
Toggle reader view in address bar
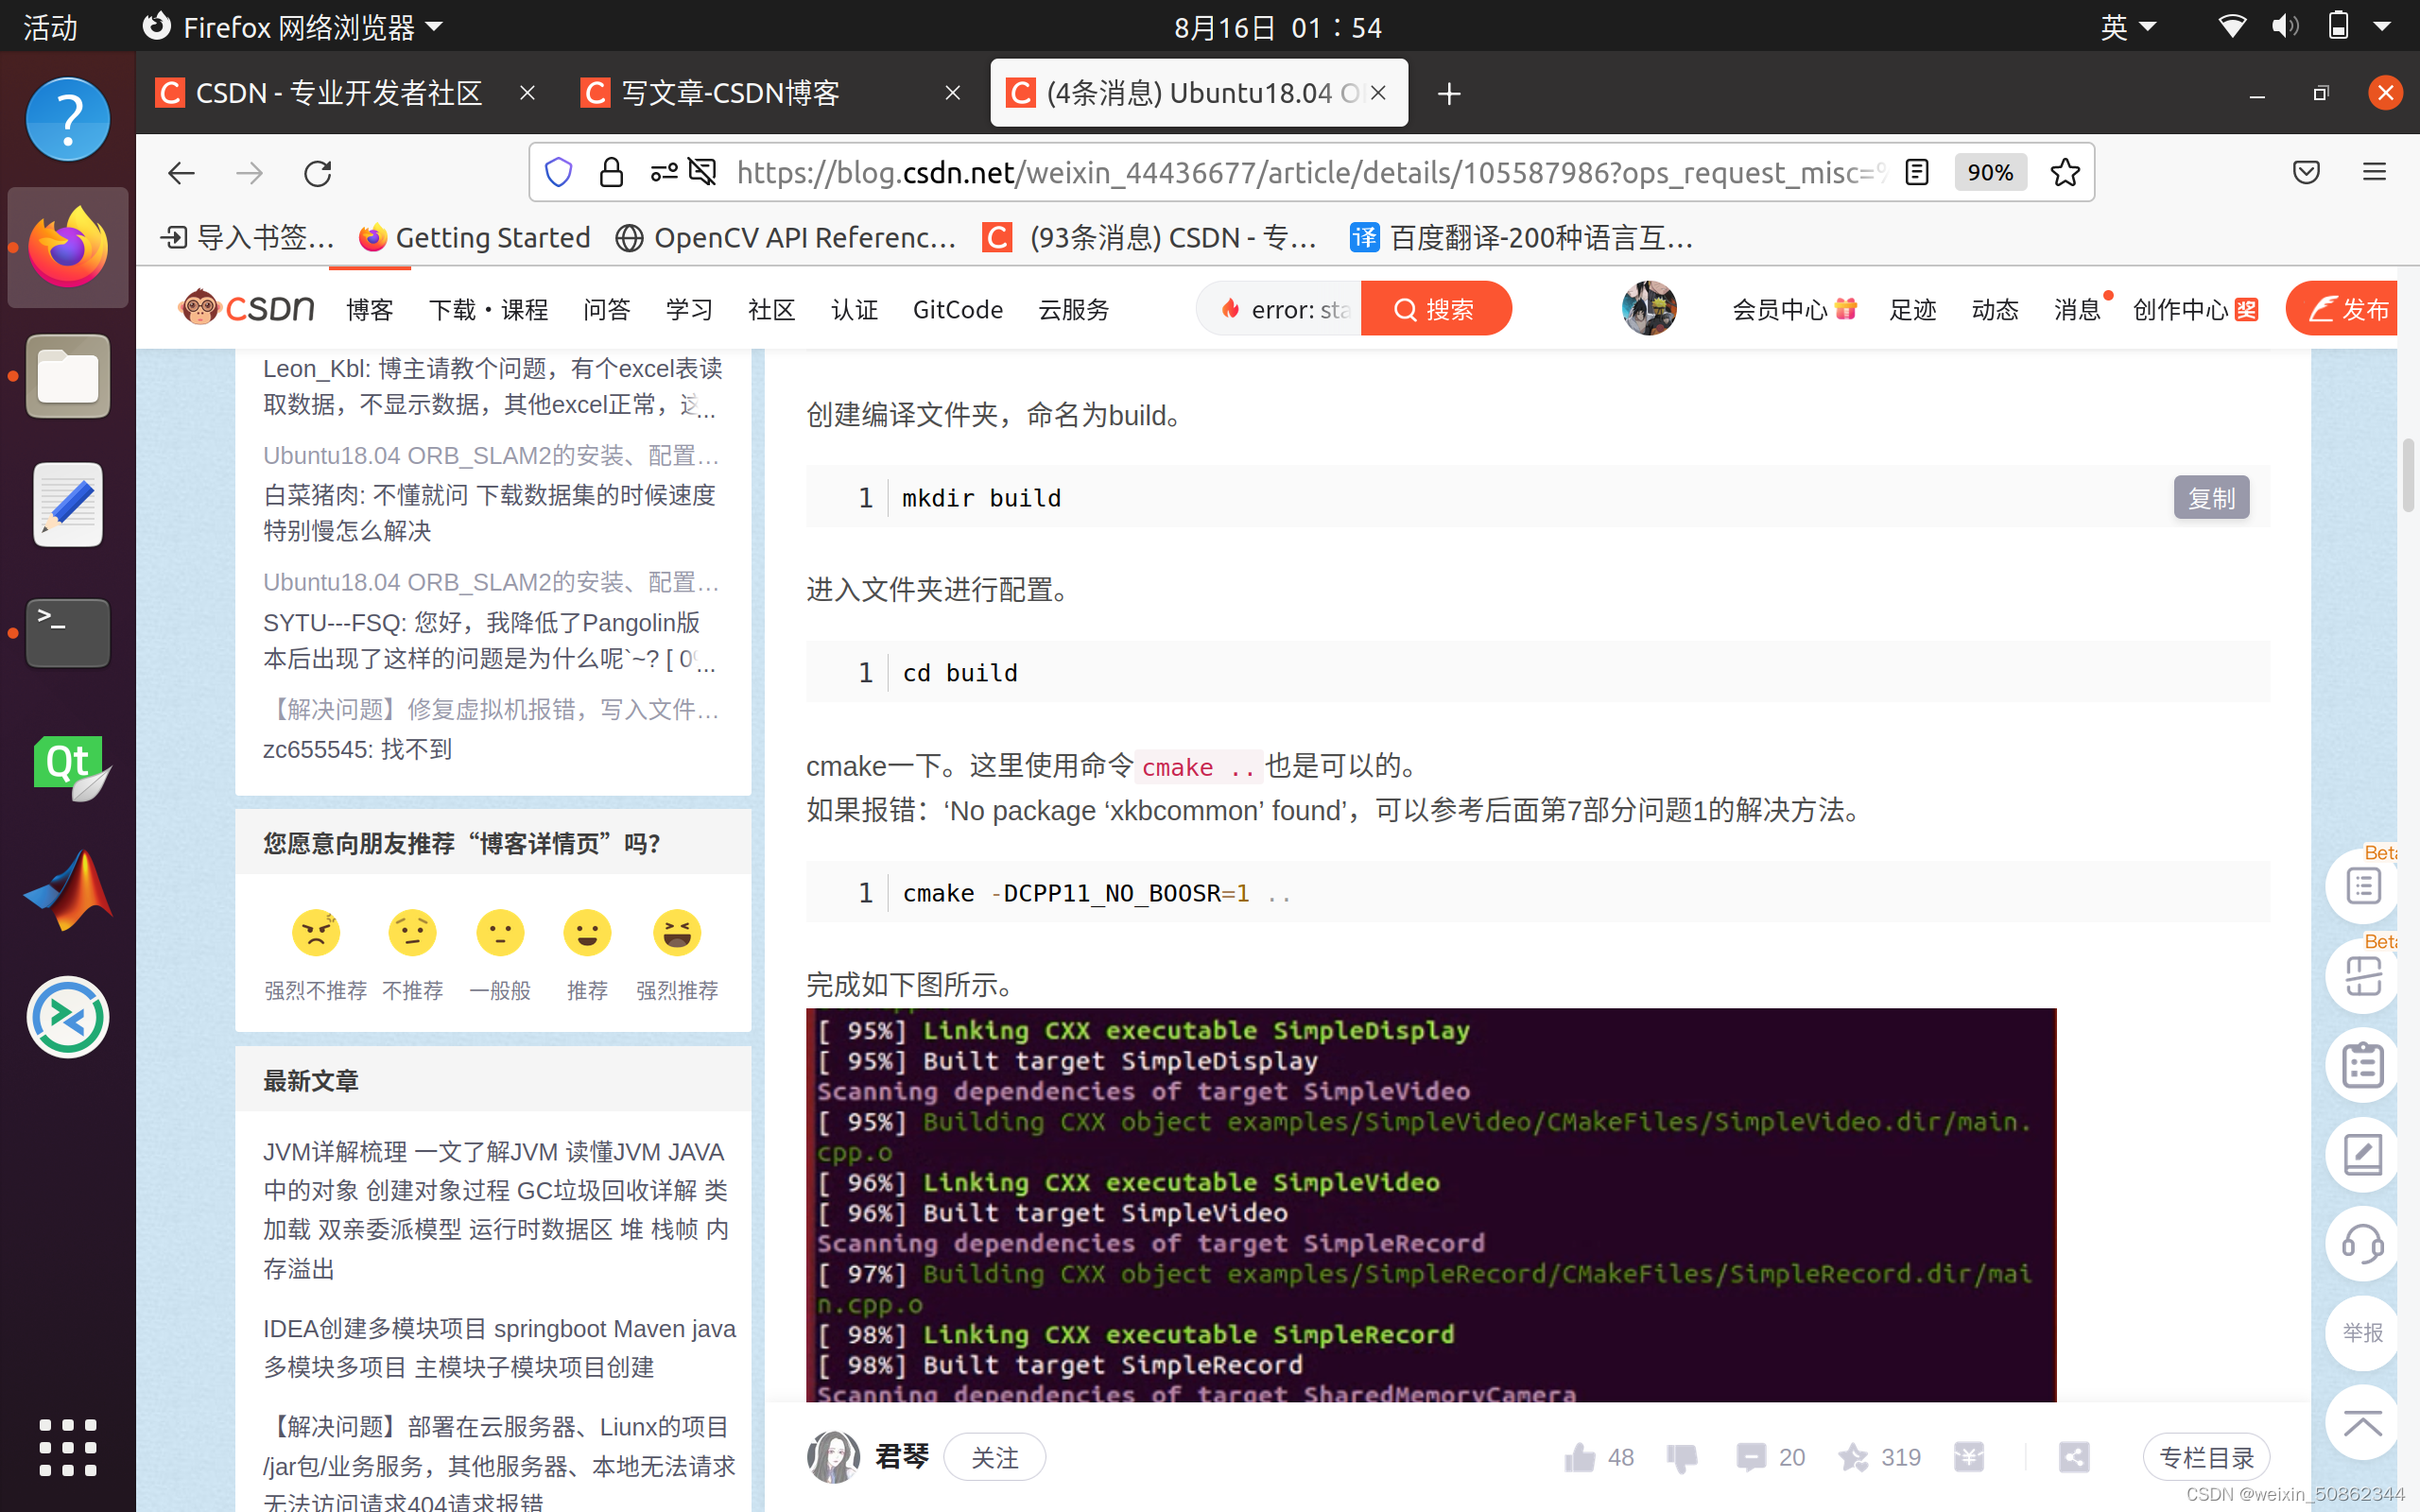tap(1916, 173)
